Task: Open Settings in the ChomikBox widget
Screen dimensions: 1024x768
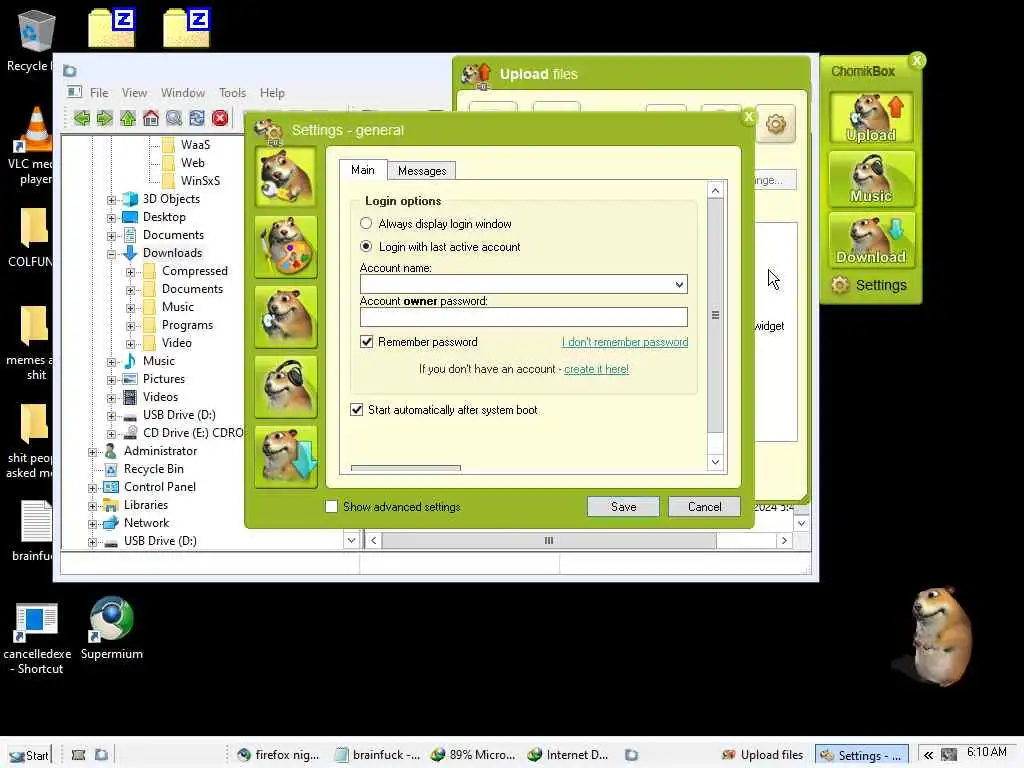Action: [869, 285]
